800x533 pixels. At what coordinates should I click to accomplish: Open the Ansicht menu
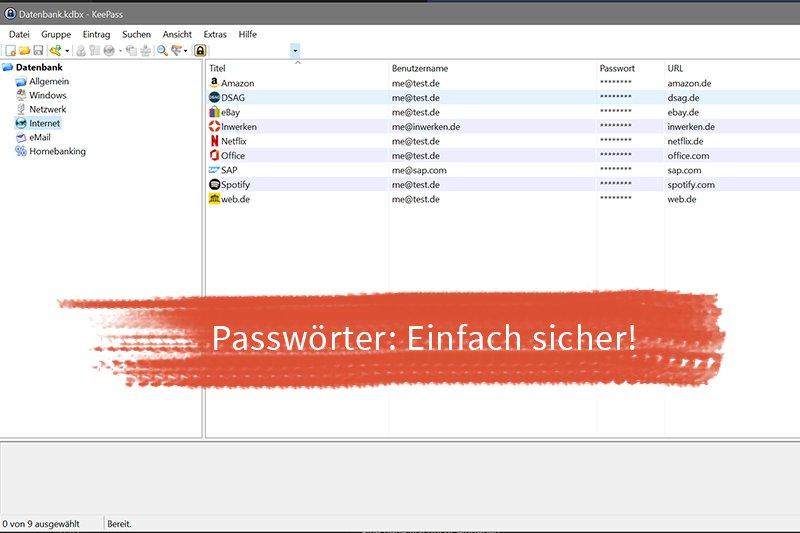[x=177, y=34]
